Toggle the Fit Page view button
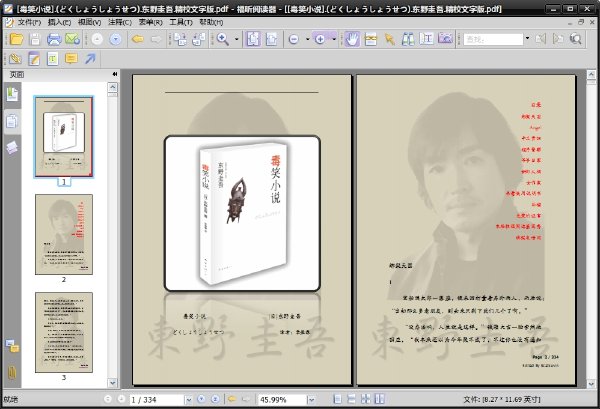Image resolution: width=600 pixels, height=409 pixels. (253, 39)
